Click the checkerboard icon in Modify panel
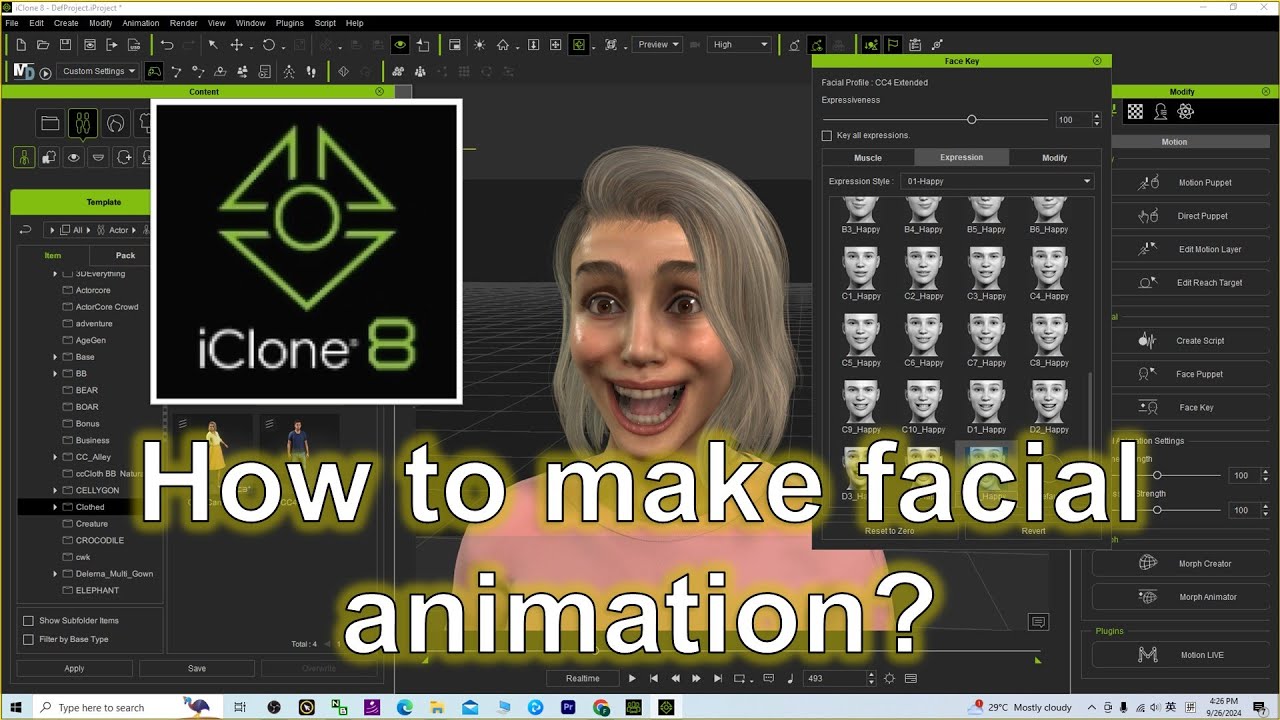1280x720 pixels. coord(1135,112)
